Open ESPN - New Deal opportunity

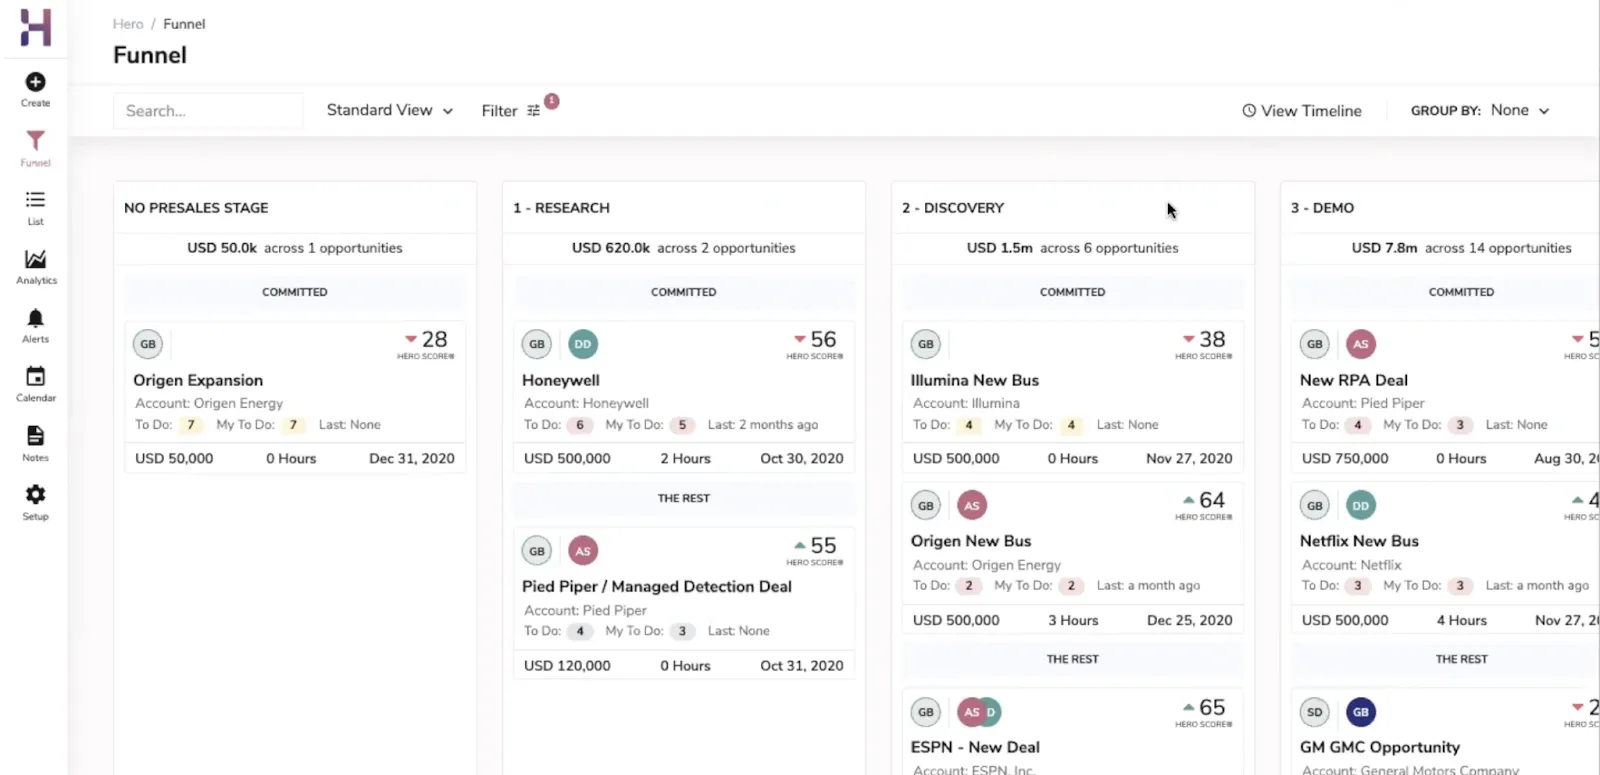(975, 747)
